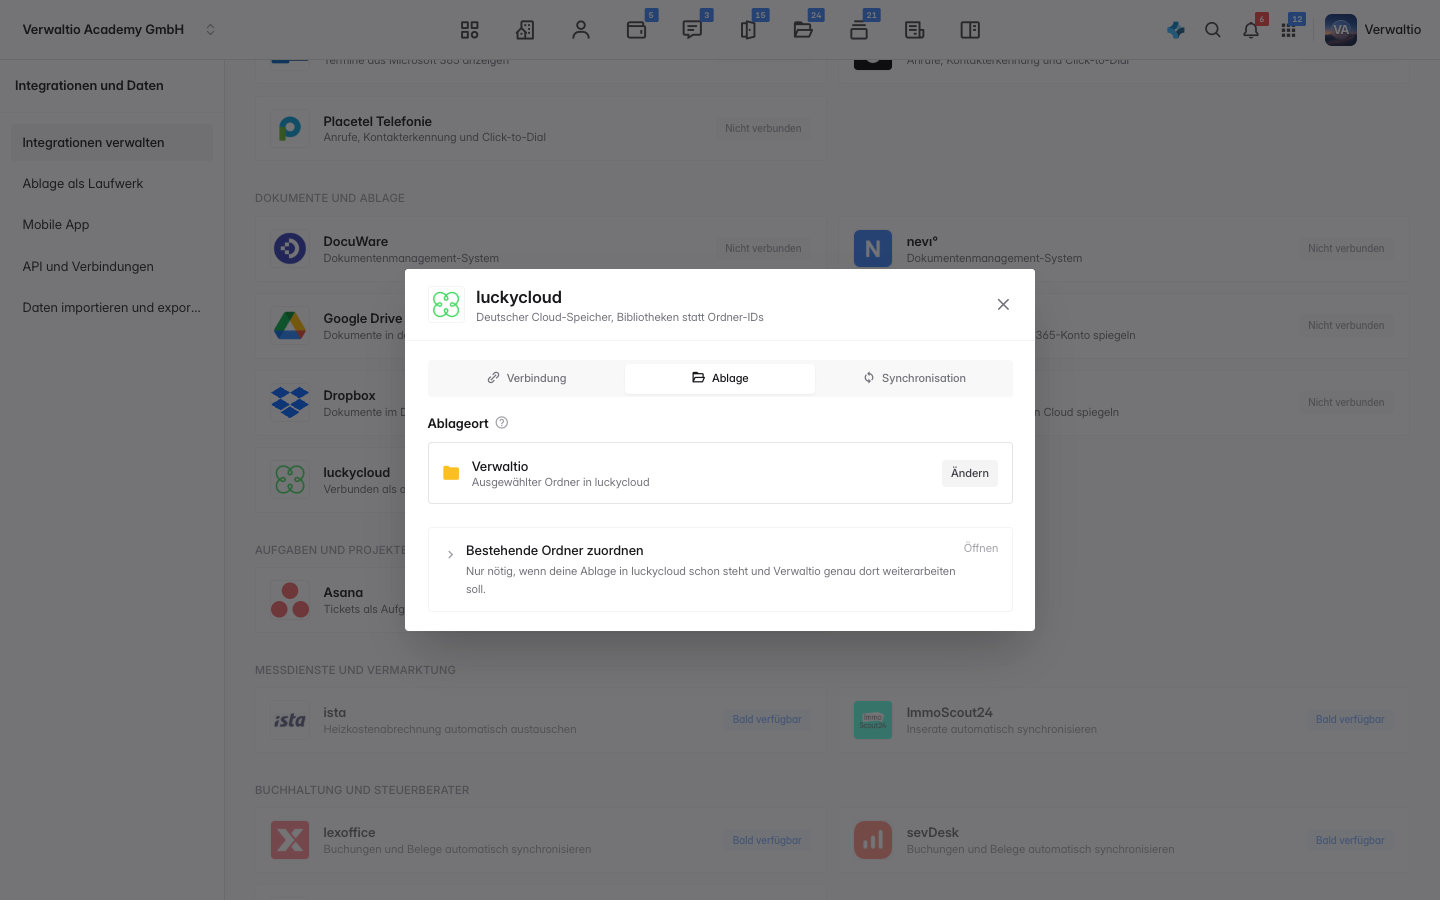
Task: Open the dashboard grid icon in top navigation
Action: coord(470,30)
